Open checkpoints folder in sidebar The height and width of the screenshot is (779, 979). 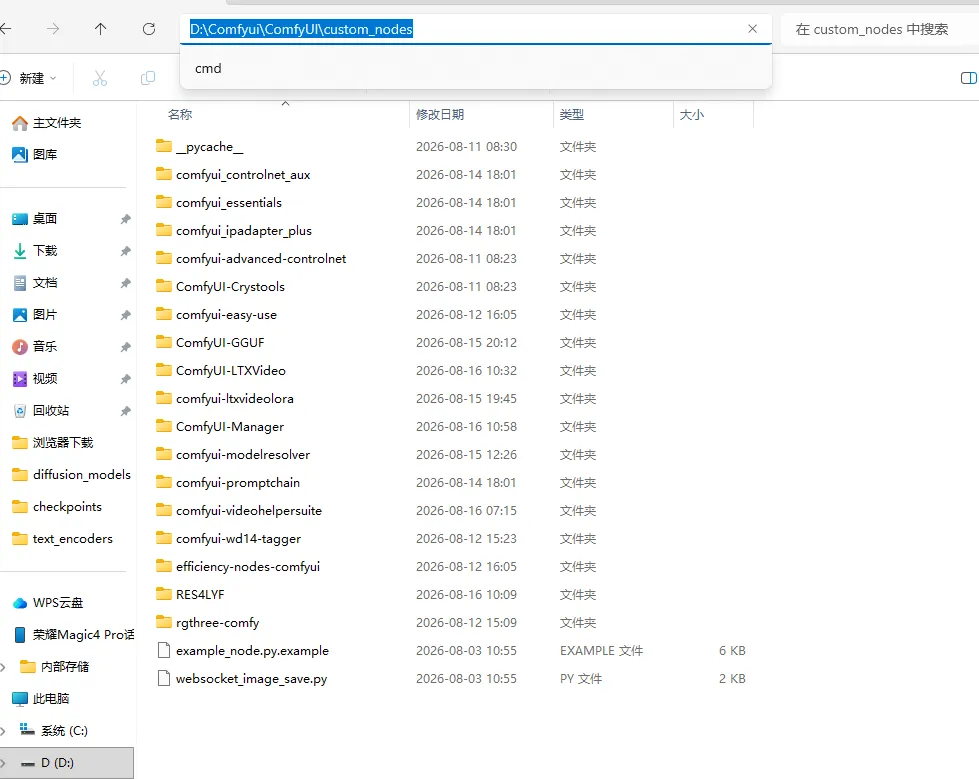click(x=57, y=507)
